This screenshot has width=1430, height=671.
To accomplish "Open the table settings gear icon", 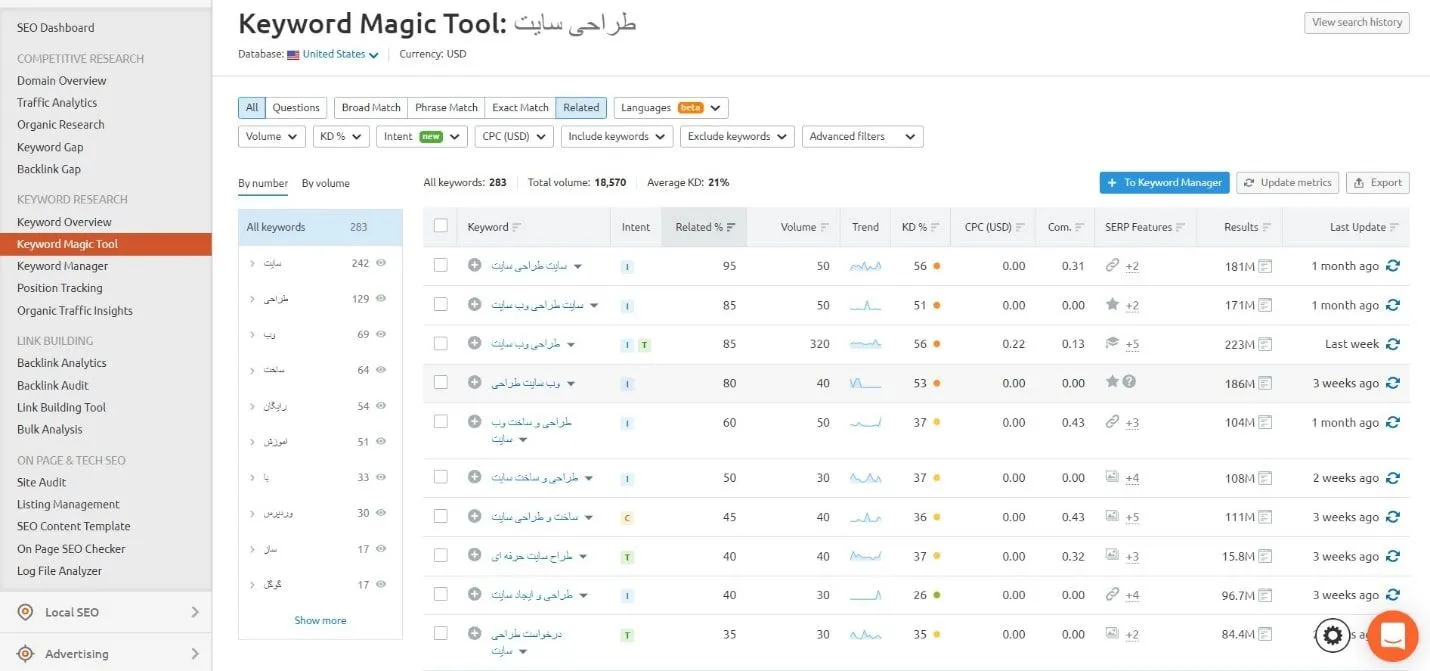I will [x=1332, y=635].
